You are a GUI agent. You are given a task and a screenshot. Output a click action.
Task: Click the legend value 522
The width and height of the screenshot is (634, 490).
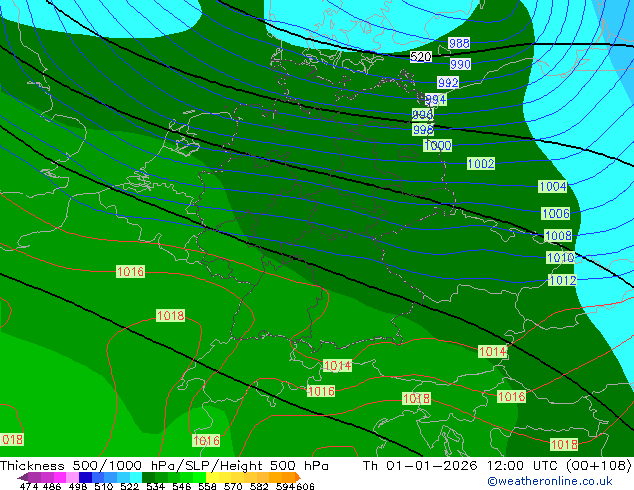click(x=129, y=486)
